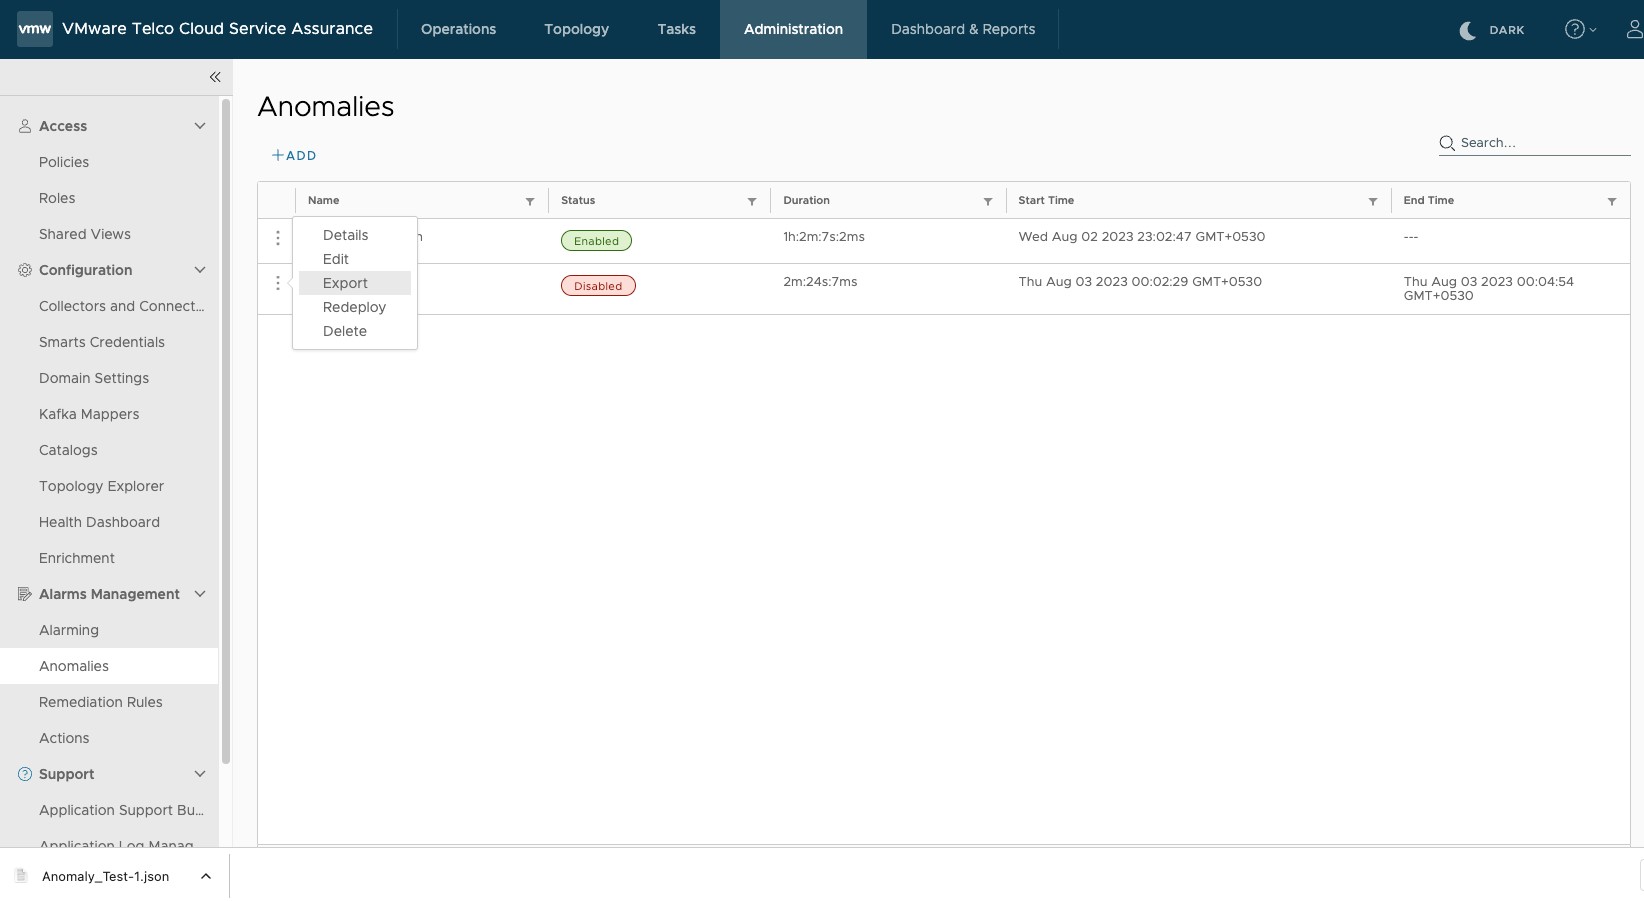The height and width of the screenshot is (901, 1644).
Task: Open Domain Settings page
Action: (x=94, y=378)
